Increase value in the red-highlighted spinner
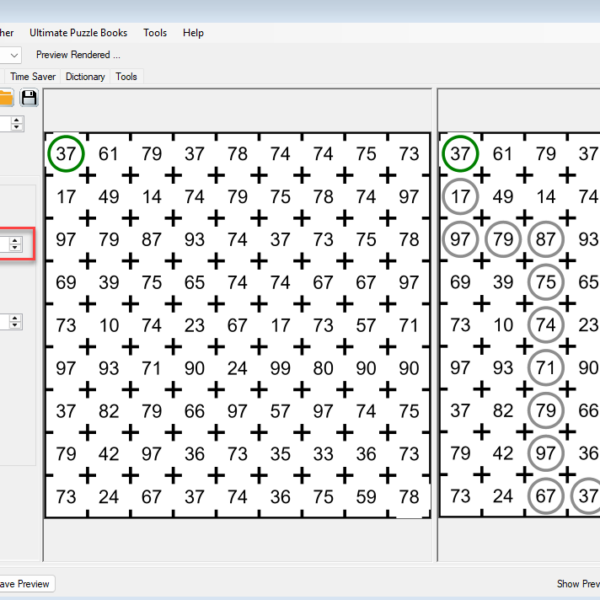Image resolution: width=600 pixels, height=600 pixels. coord(15,239)
